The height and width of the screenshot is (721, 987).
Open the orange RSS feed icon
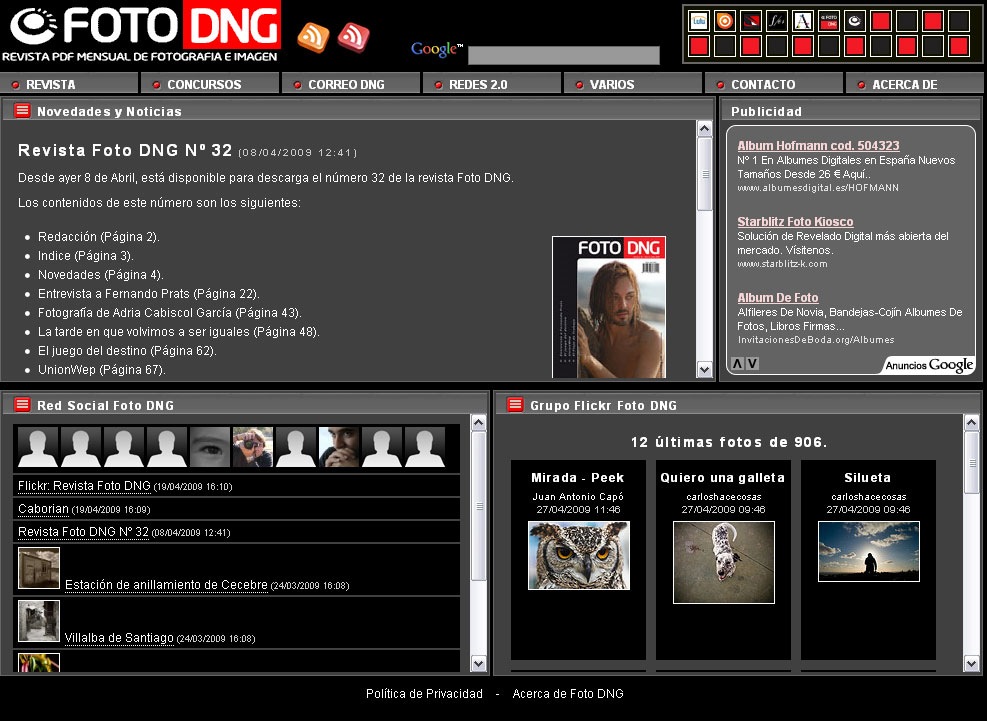pyautogui.click(x=313, y=37)
